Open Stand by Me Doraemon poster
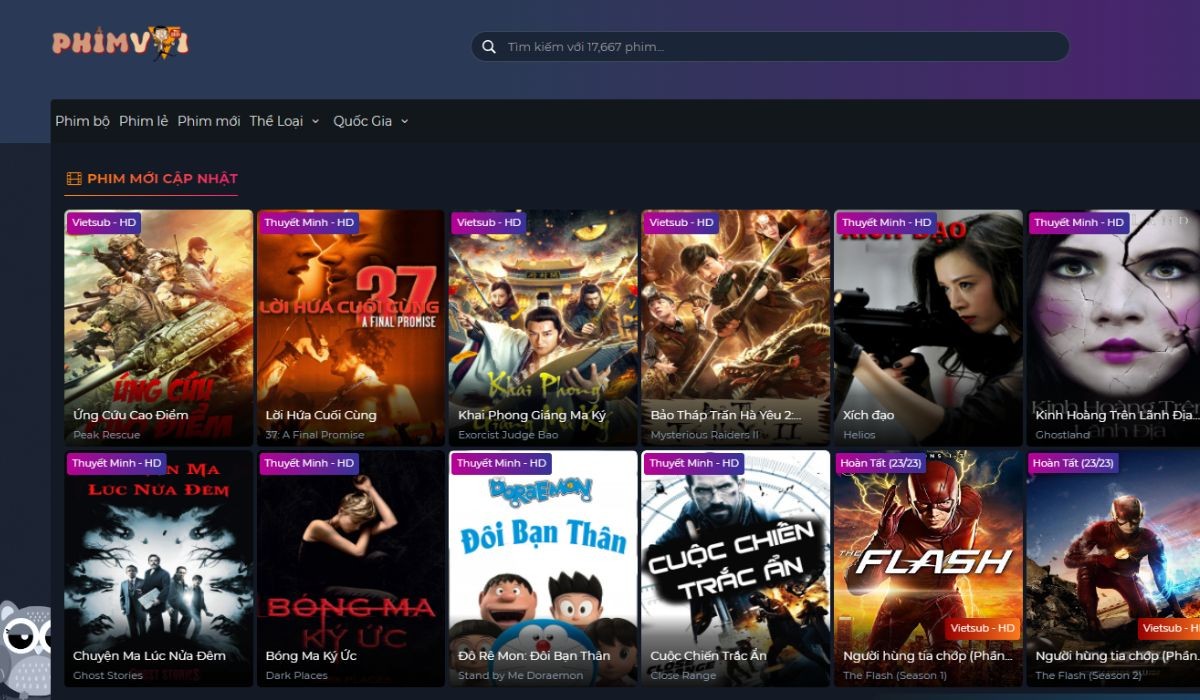The width and height of the screenshot is (1200, 700). (543, 560)
